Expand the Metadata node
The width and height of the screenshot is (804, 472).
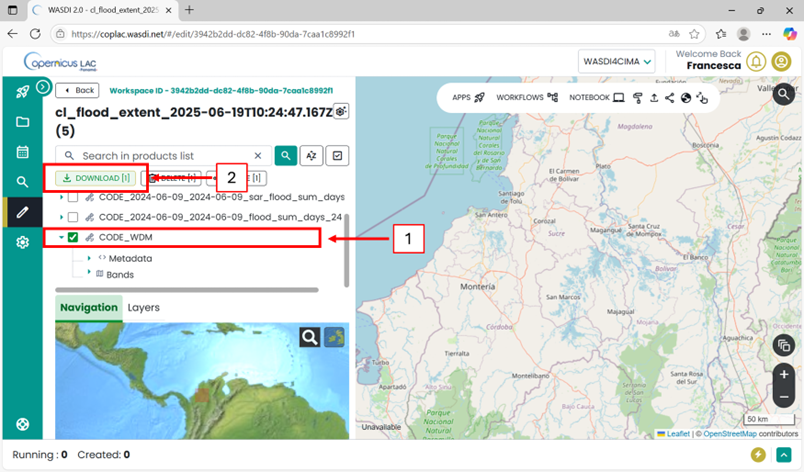click(x=89, y=258)
